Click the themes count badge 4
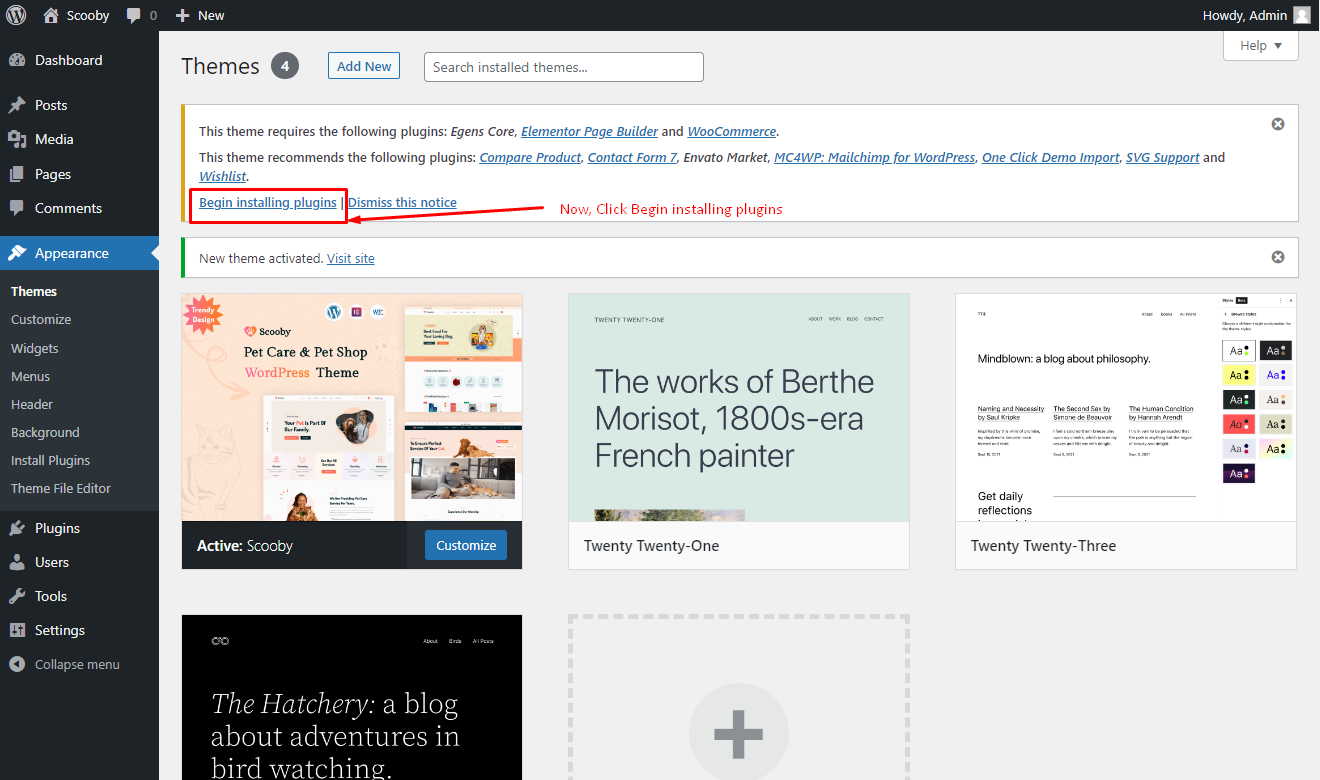 (284, 66)
